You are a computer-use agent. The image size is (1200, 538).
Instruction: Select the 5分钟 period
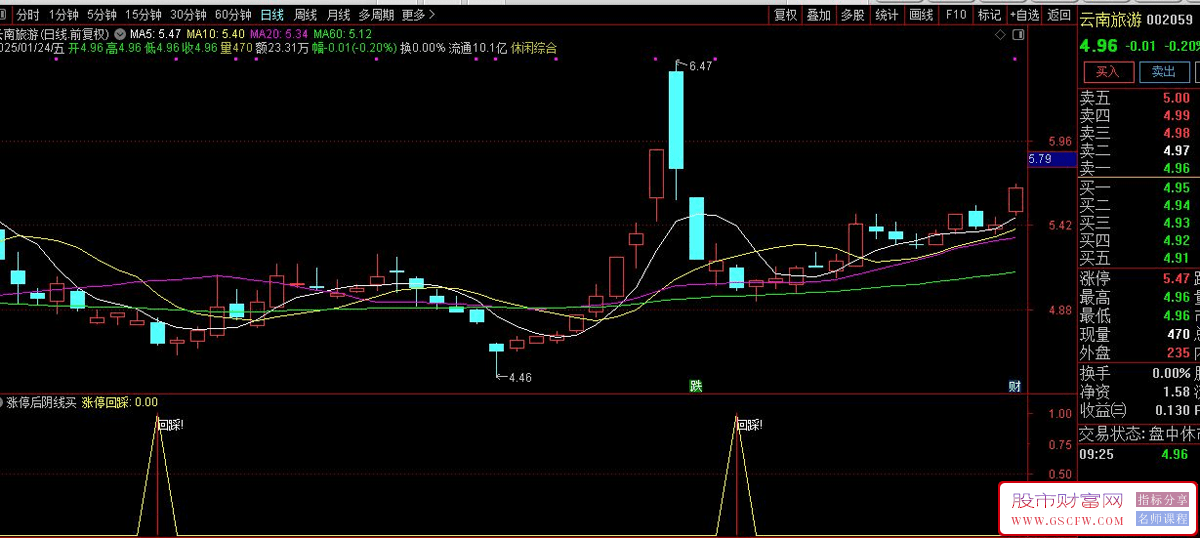[102, 15]
